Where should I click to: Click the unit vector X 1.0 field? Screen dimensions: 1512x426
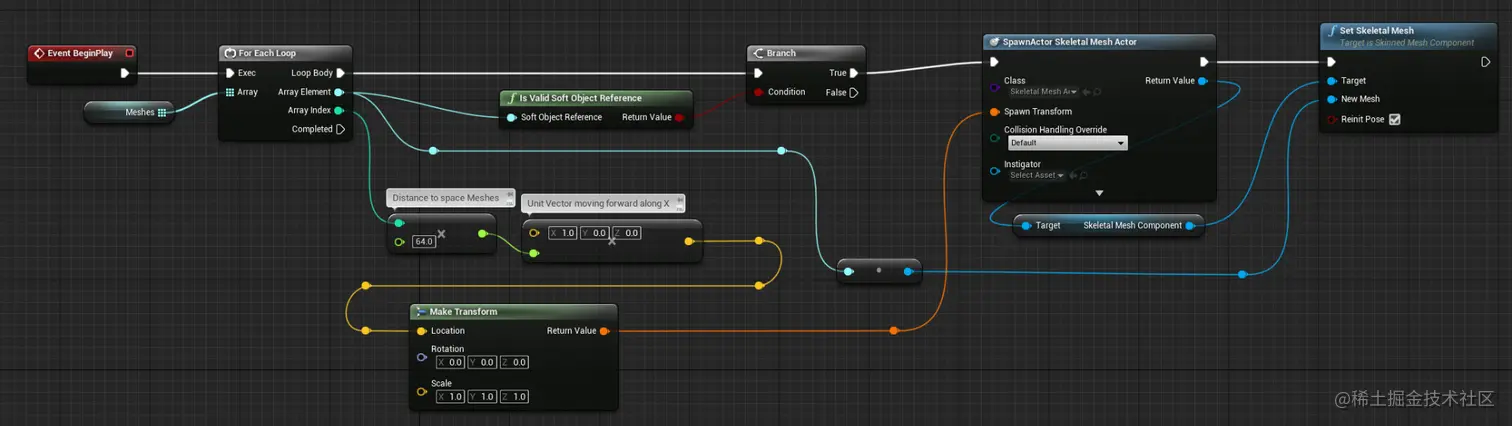(563, 233)
